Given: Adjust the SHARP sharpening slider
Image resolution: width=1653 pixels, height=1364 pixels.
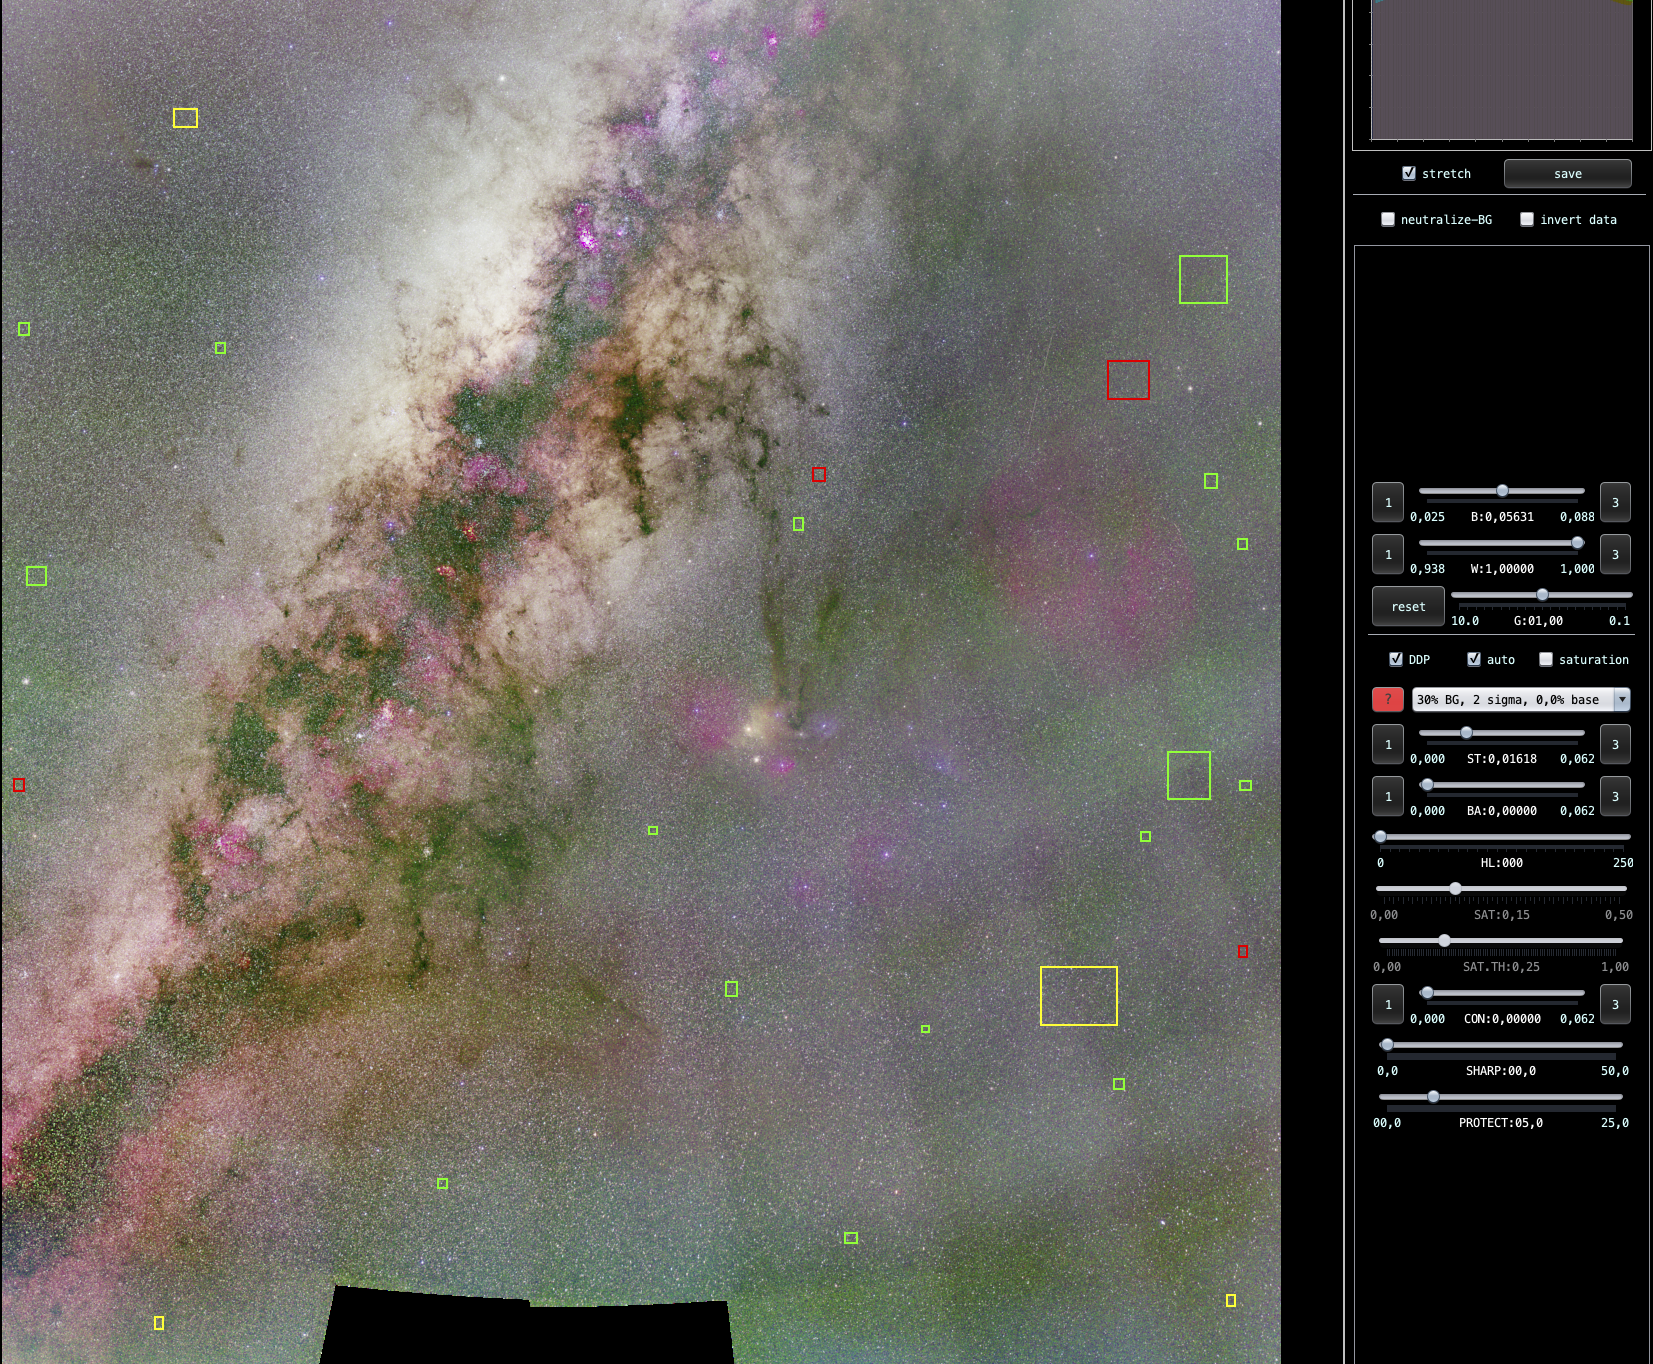Looking at the screenshot, I should pyautogui.click(x=1387, y=1045).
